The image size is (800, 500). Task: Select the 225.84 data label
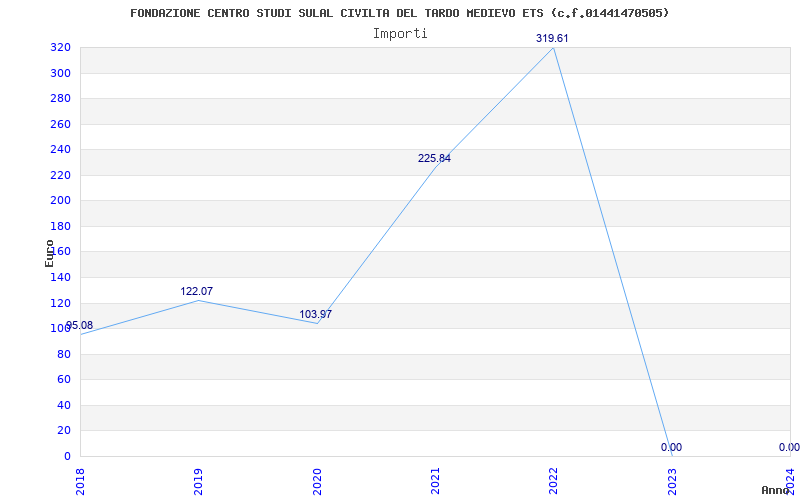[x=434, y=158]
